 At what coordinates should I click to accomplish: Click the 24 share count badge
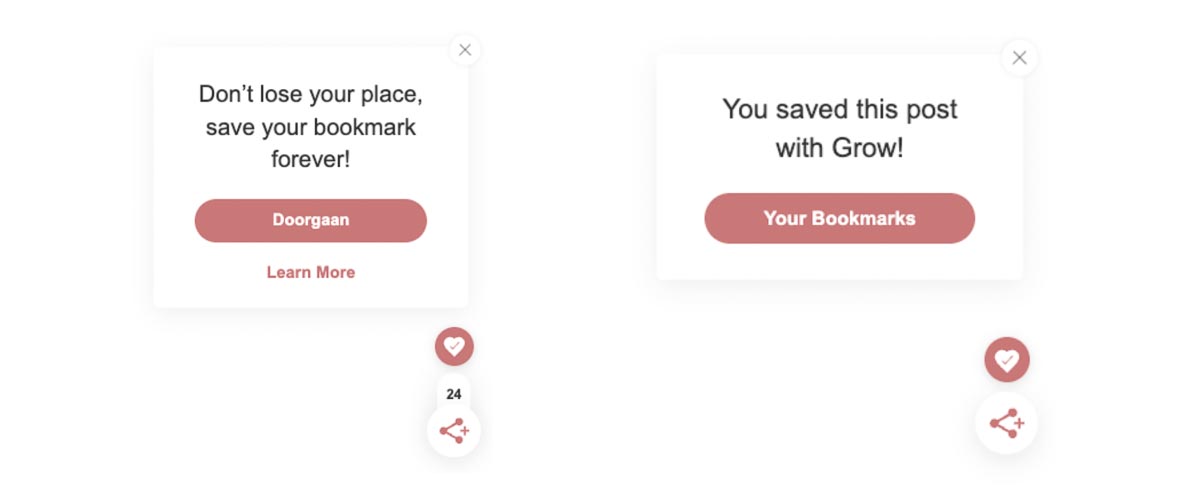tap(454, 394)
